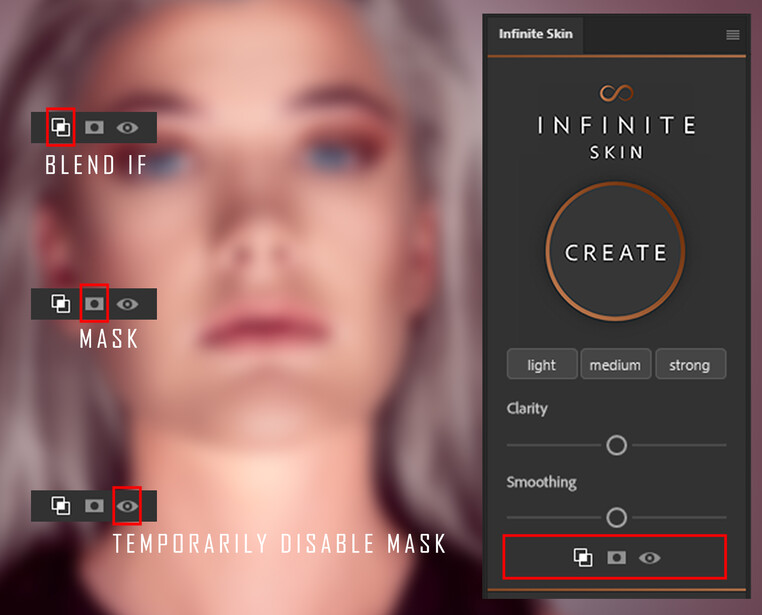Click eye icon in BLEND IF strip

click(x=127, y=128)
